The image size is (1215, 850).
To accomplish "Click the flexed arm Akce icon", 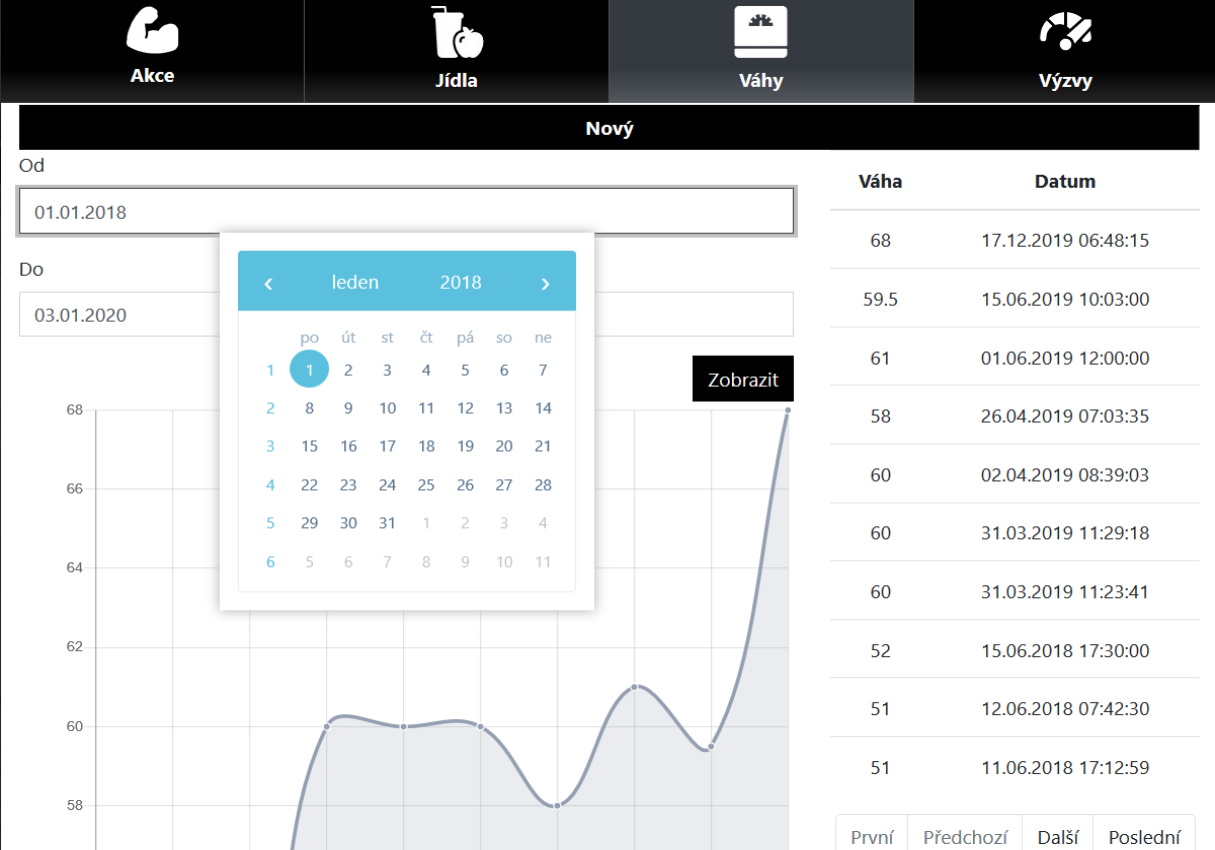I will pyautogui.click(x=152, y=29).
